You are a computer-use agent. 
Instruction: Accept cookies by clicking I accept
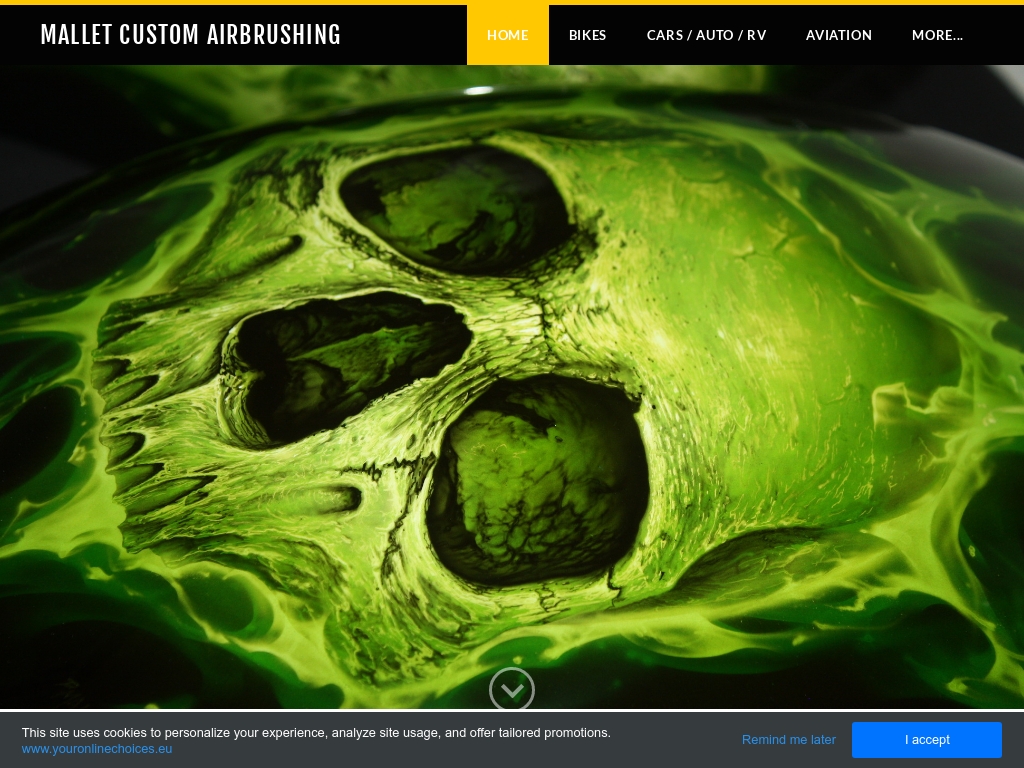tap(927, 740)
